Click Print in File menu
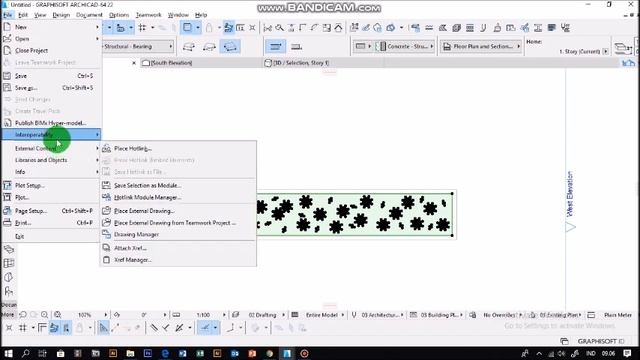This screenshot has height=360, width=640. 51,223
